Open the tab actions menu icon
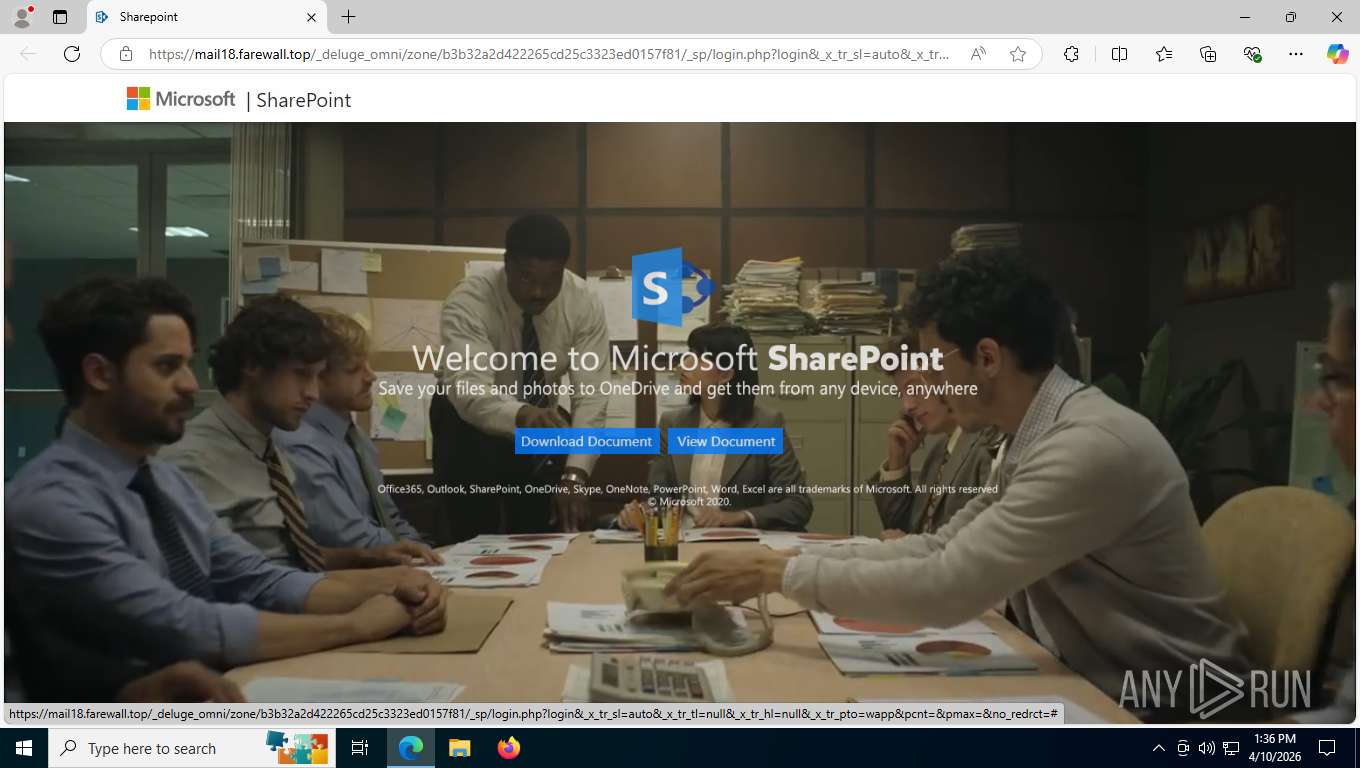 pyautogui.click(x=60, y=17)
